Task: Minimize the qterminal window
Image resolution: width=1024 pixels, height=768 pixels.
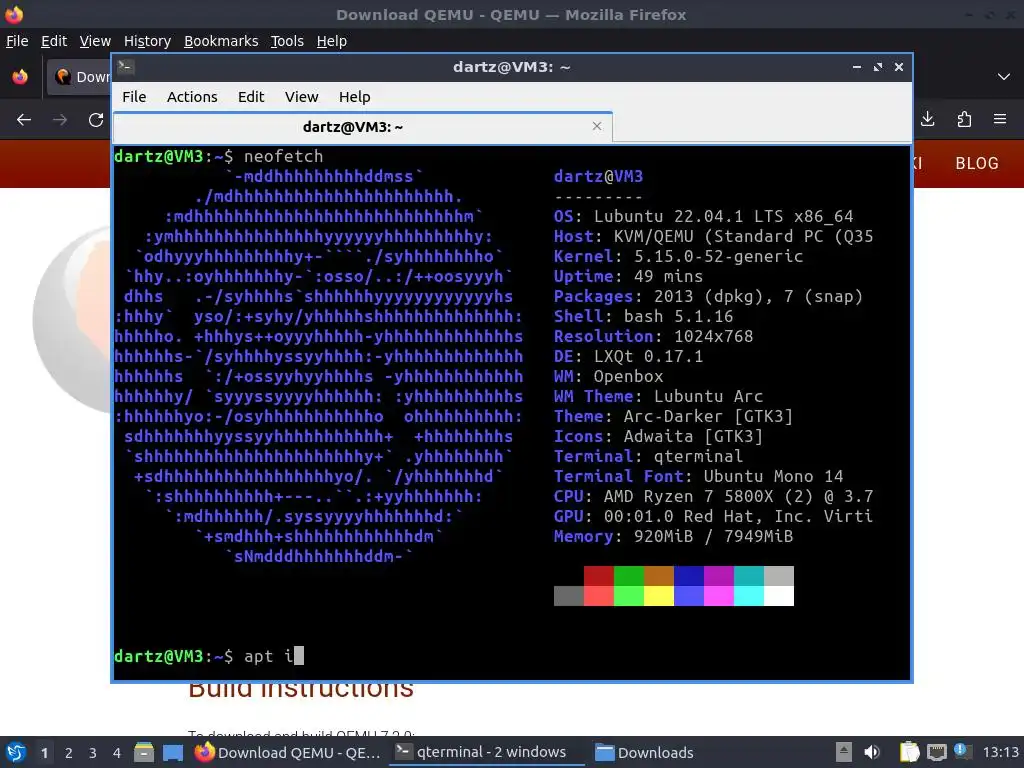Action: (x=857, y=67)
